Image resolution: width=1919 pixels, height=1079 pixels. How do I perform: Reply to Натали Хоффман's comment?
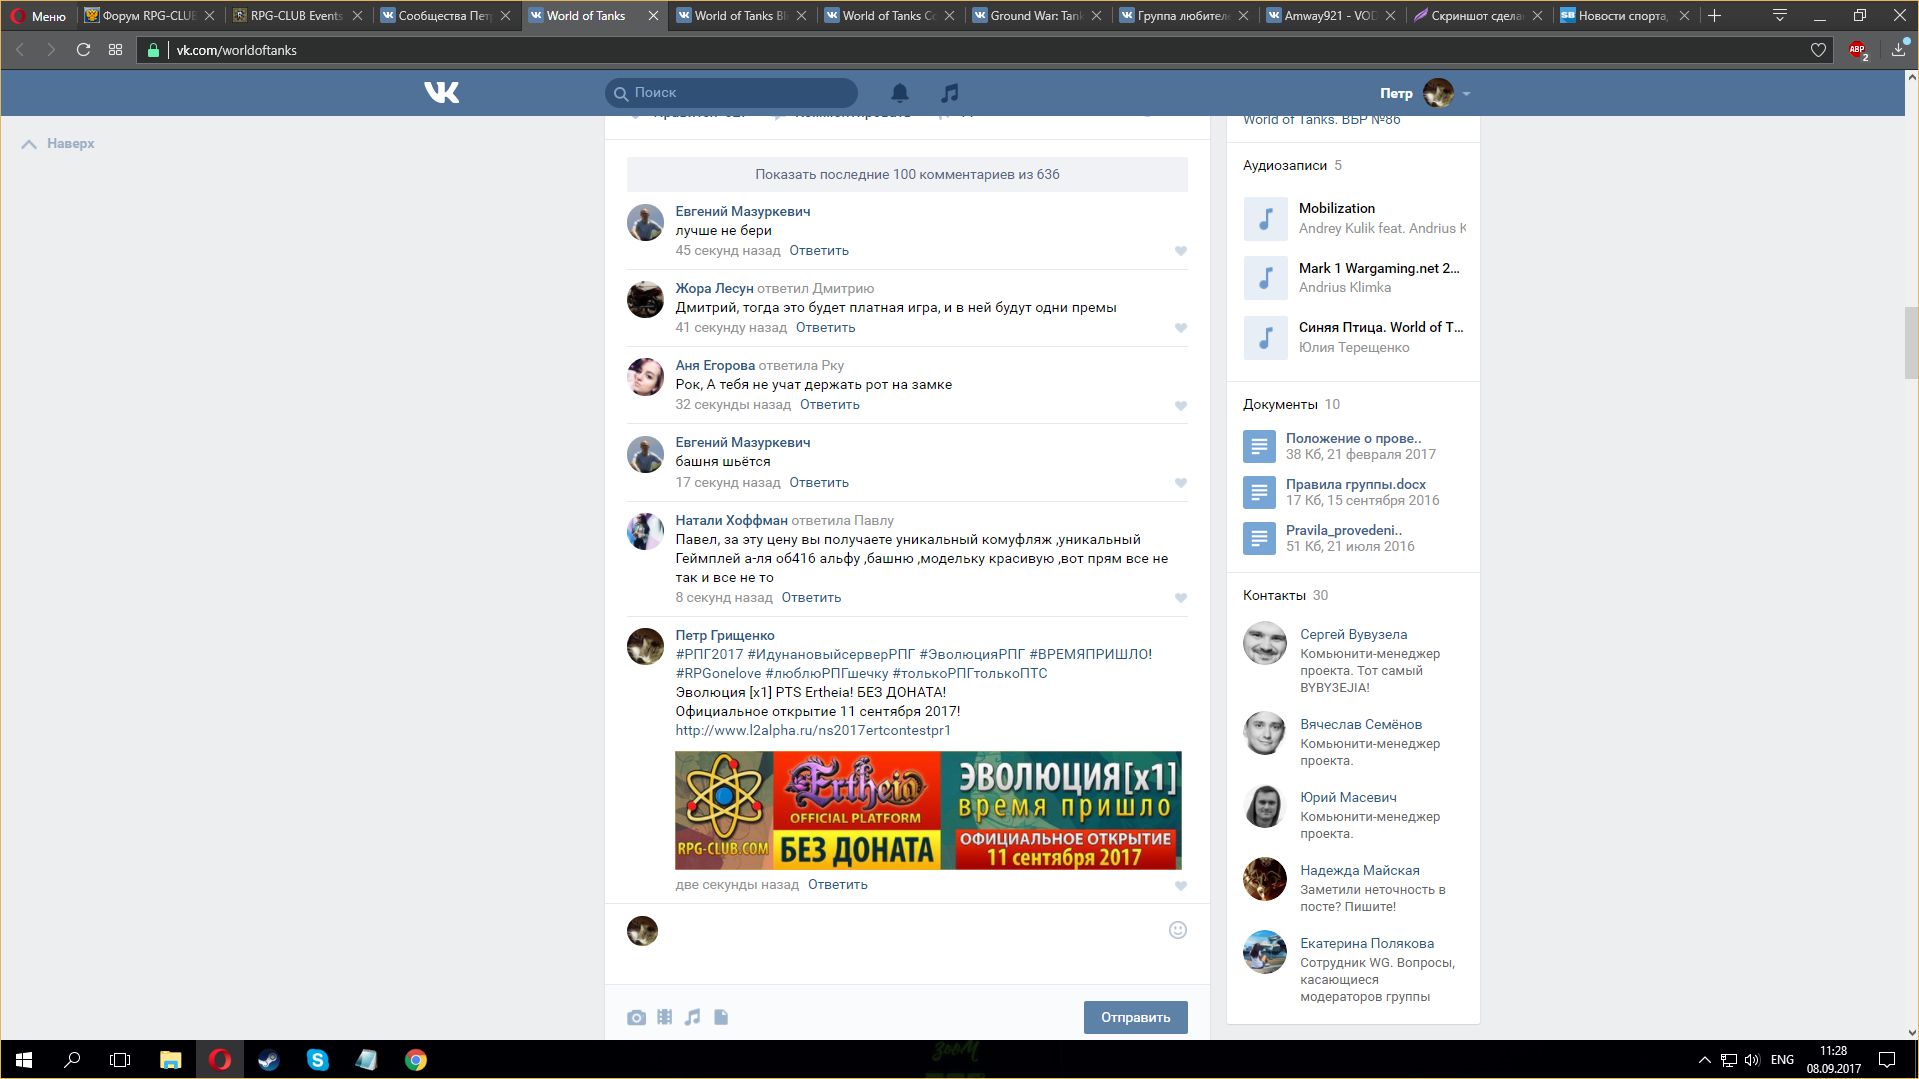(811, 598)
